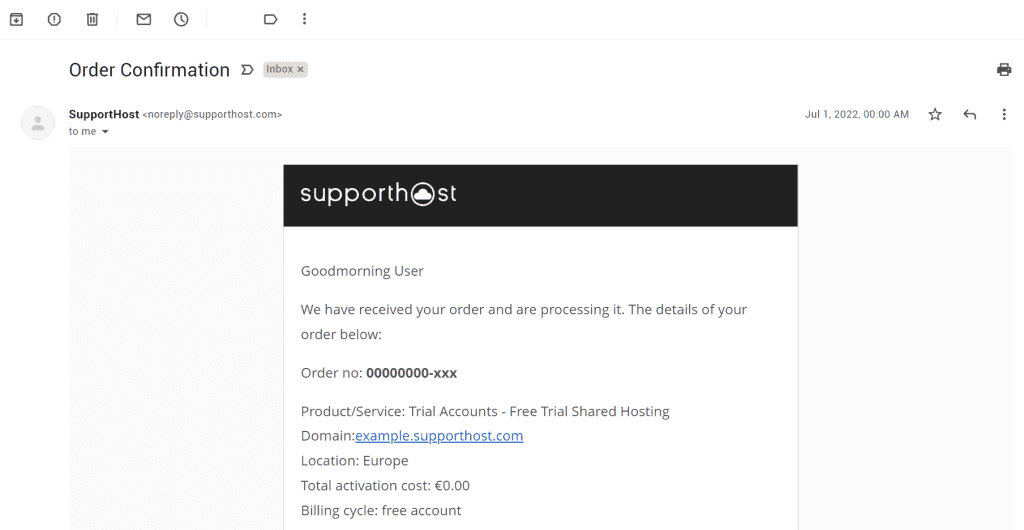1024x530 pixels.
Task: Open the toolbar's three-dot more menu
Action: (x=304, y=19)
